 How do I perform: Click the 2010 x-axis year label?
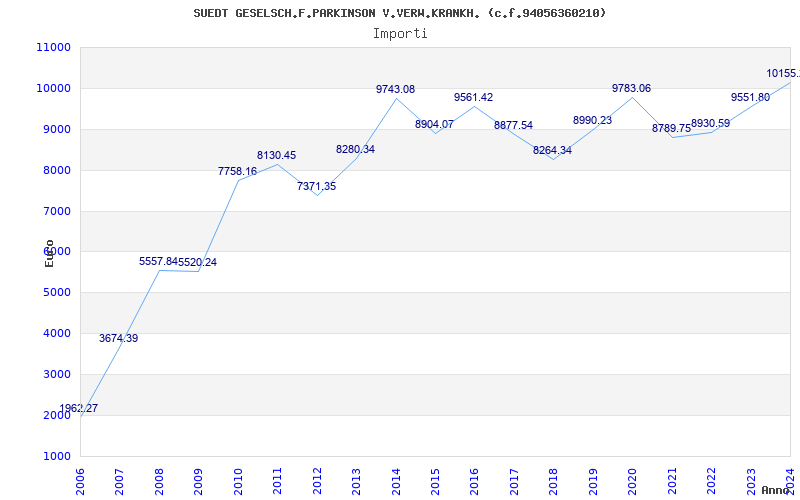tap(238, 481)
